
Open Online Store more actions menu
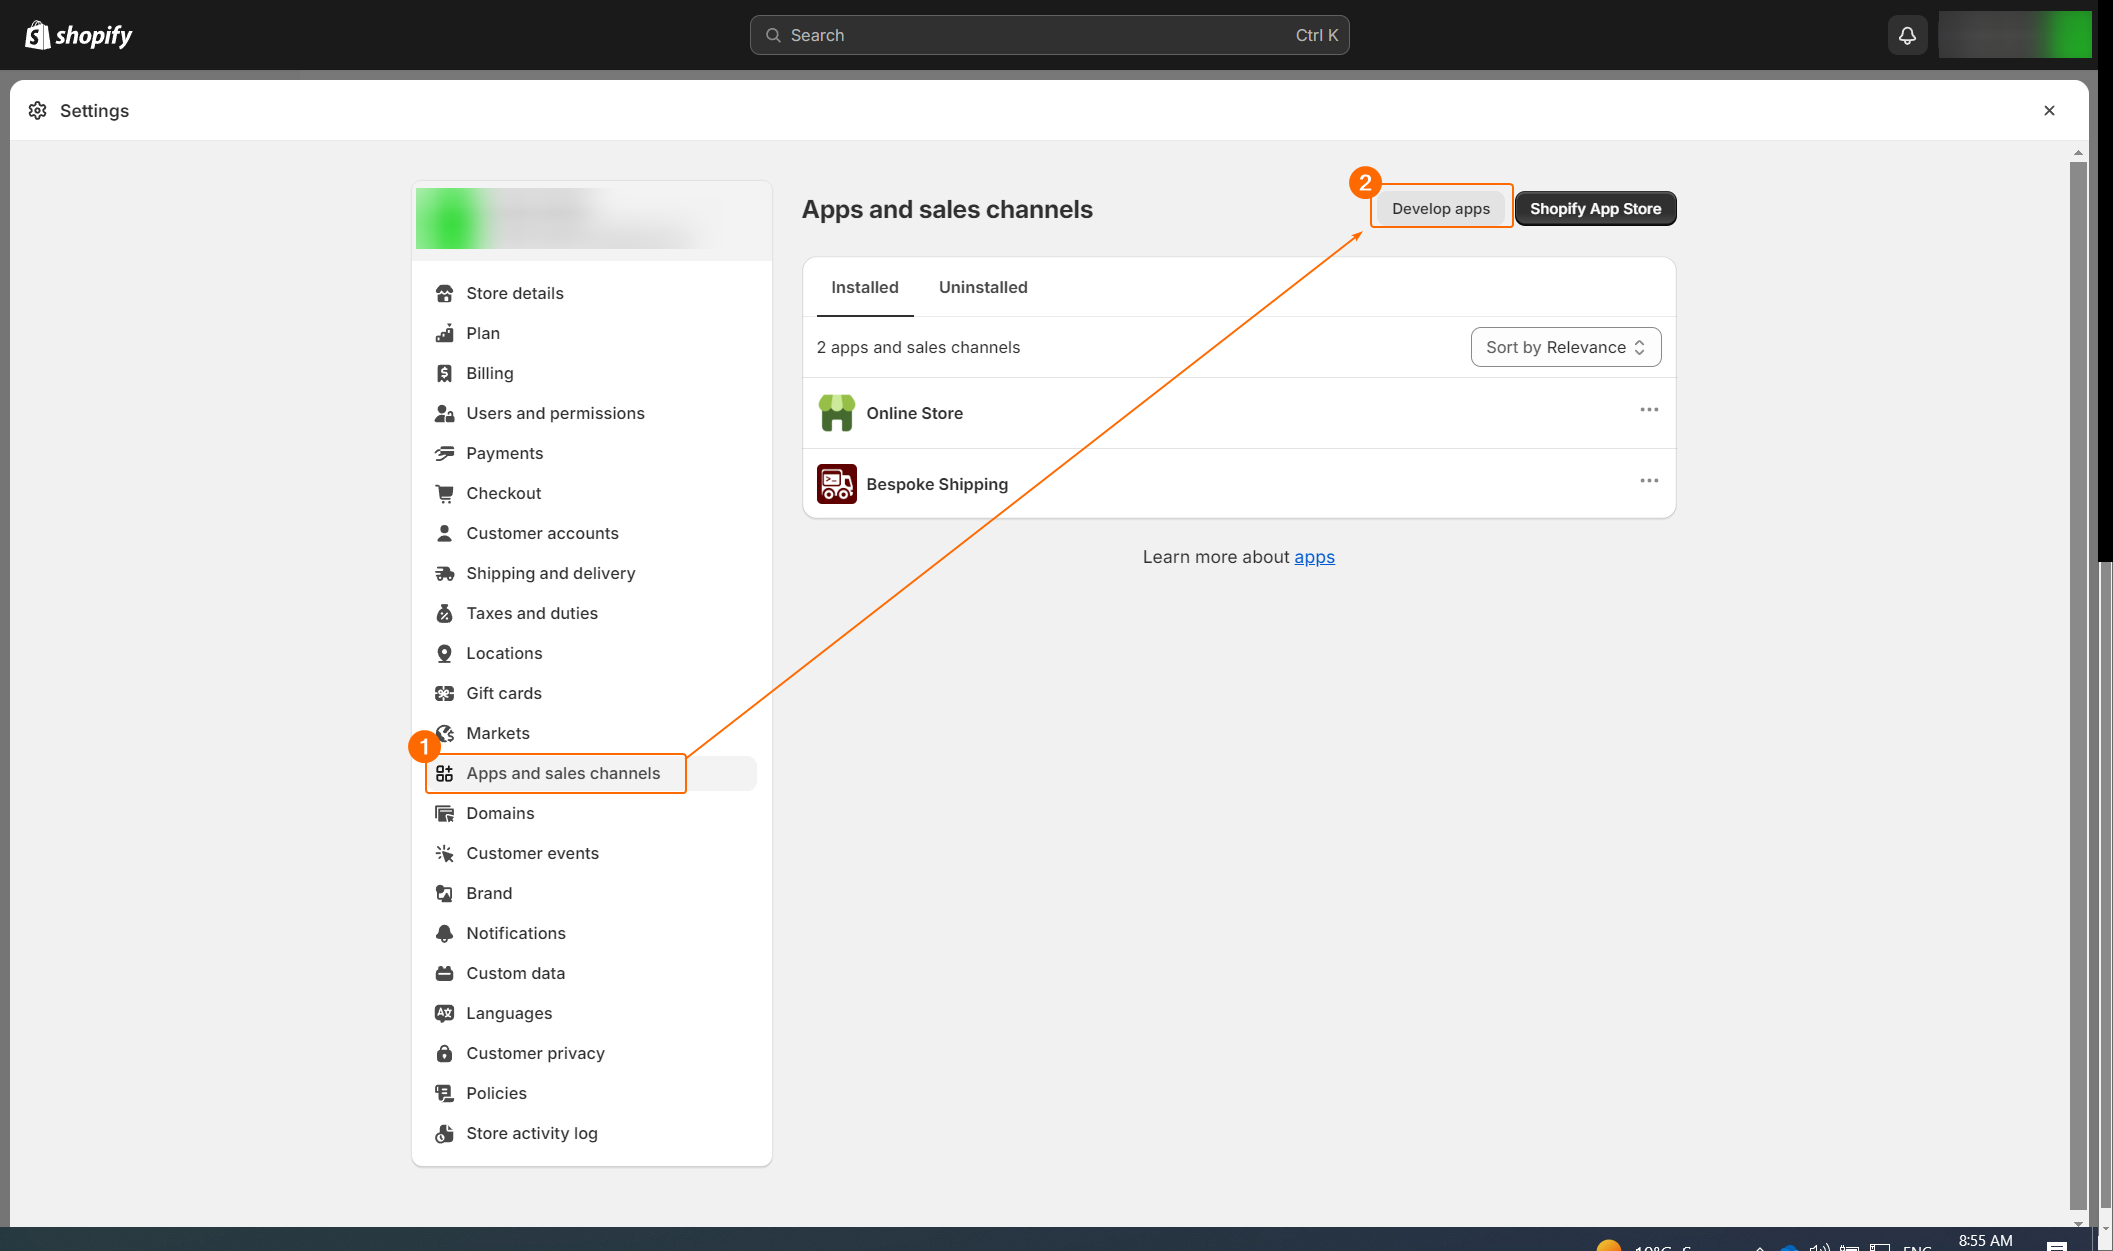(1648, 410)
